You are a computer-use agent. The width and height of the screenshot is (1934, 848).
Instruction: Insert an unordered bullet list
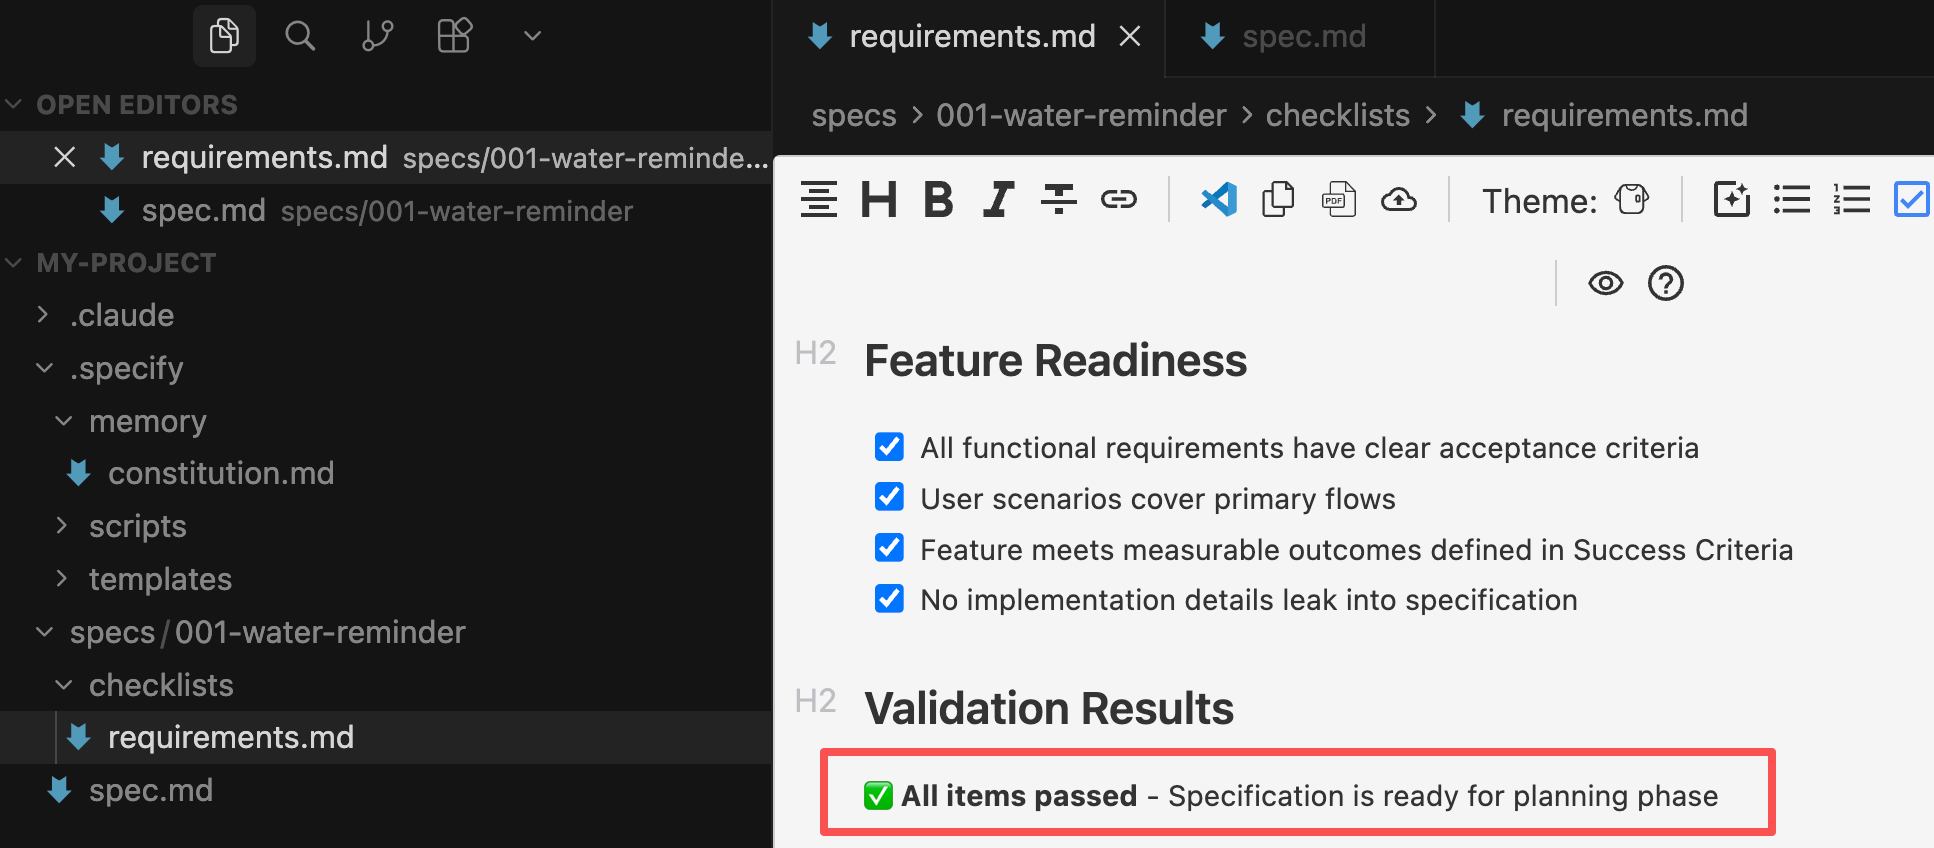click(1791, 200)
